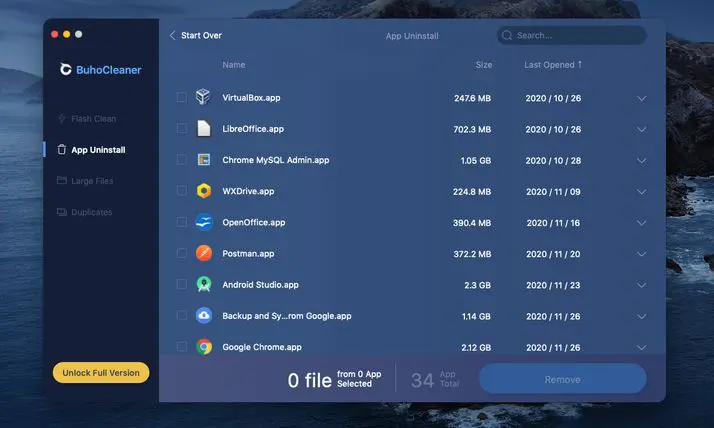Tick the Backup and Sync checkbox

click(x=181, y=315)
